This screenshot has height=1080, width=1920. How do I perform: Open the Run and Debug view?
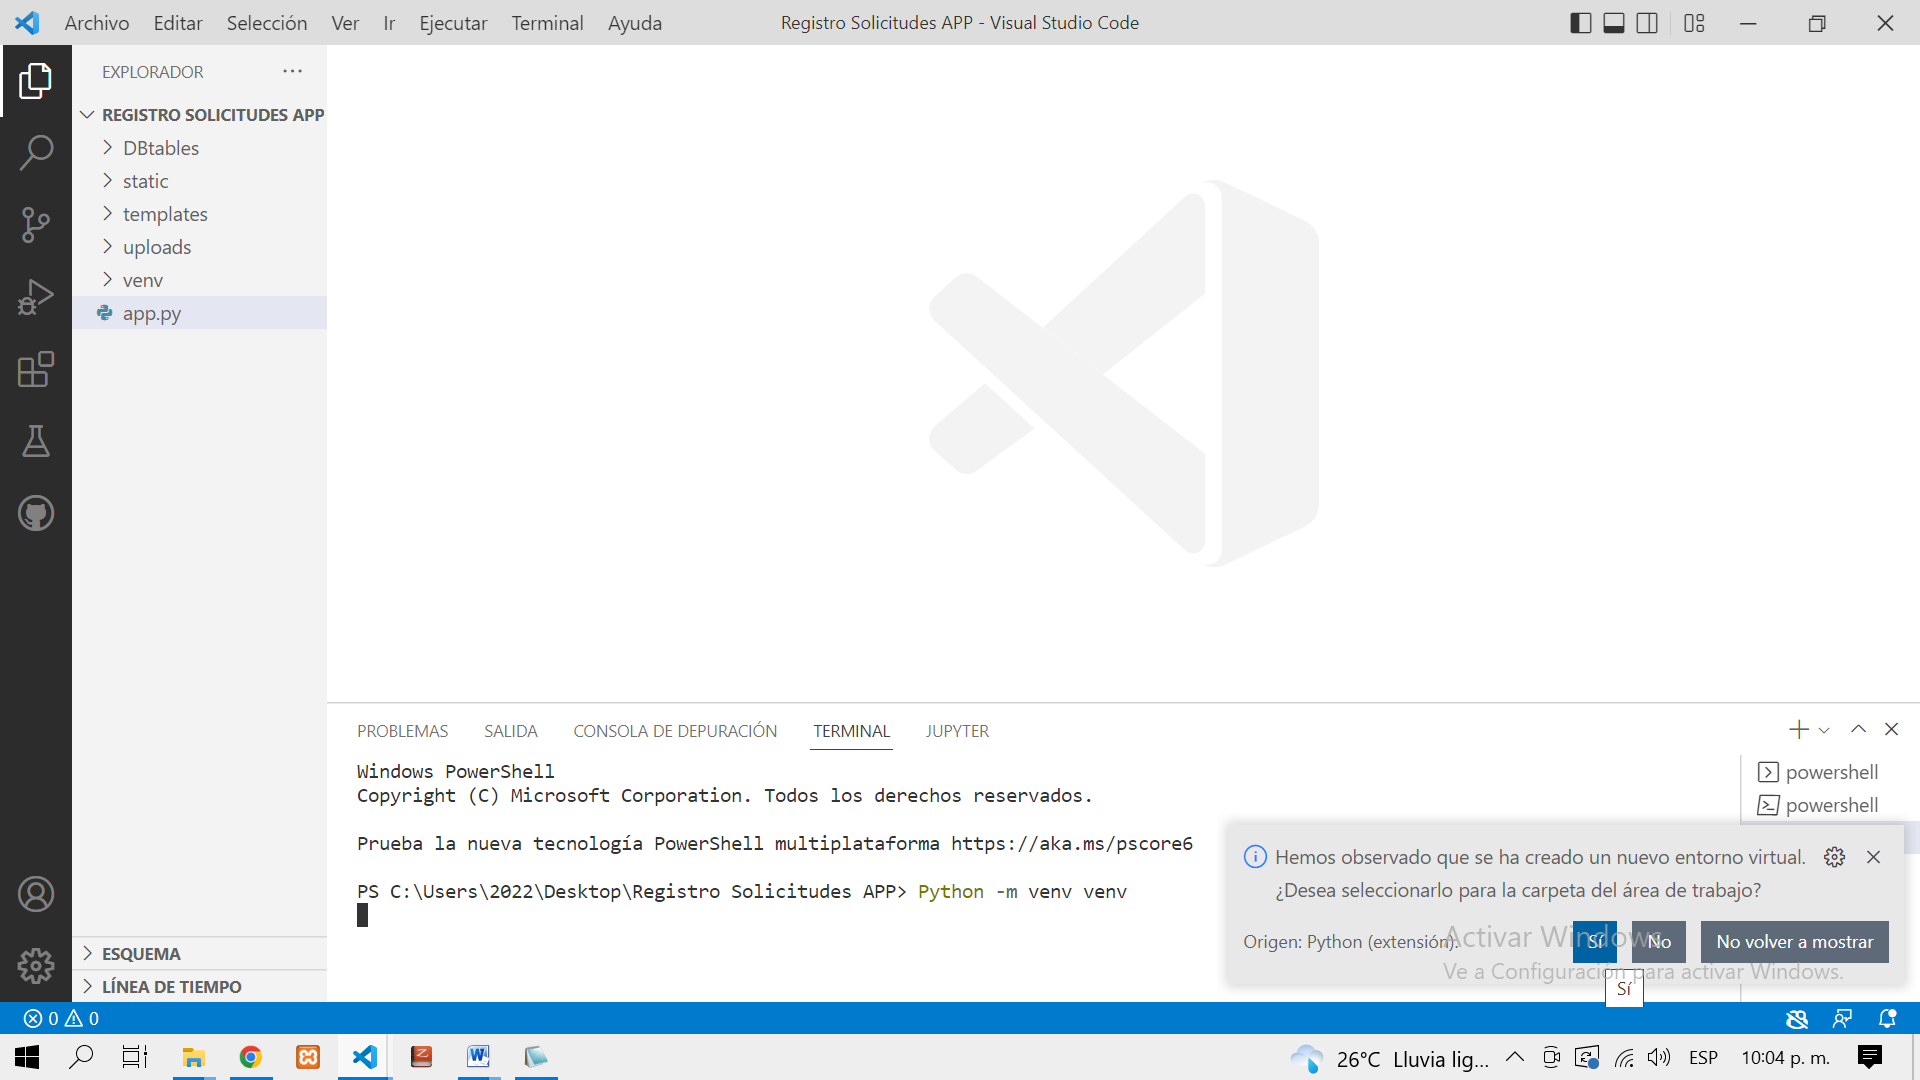click(36, 296)
